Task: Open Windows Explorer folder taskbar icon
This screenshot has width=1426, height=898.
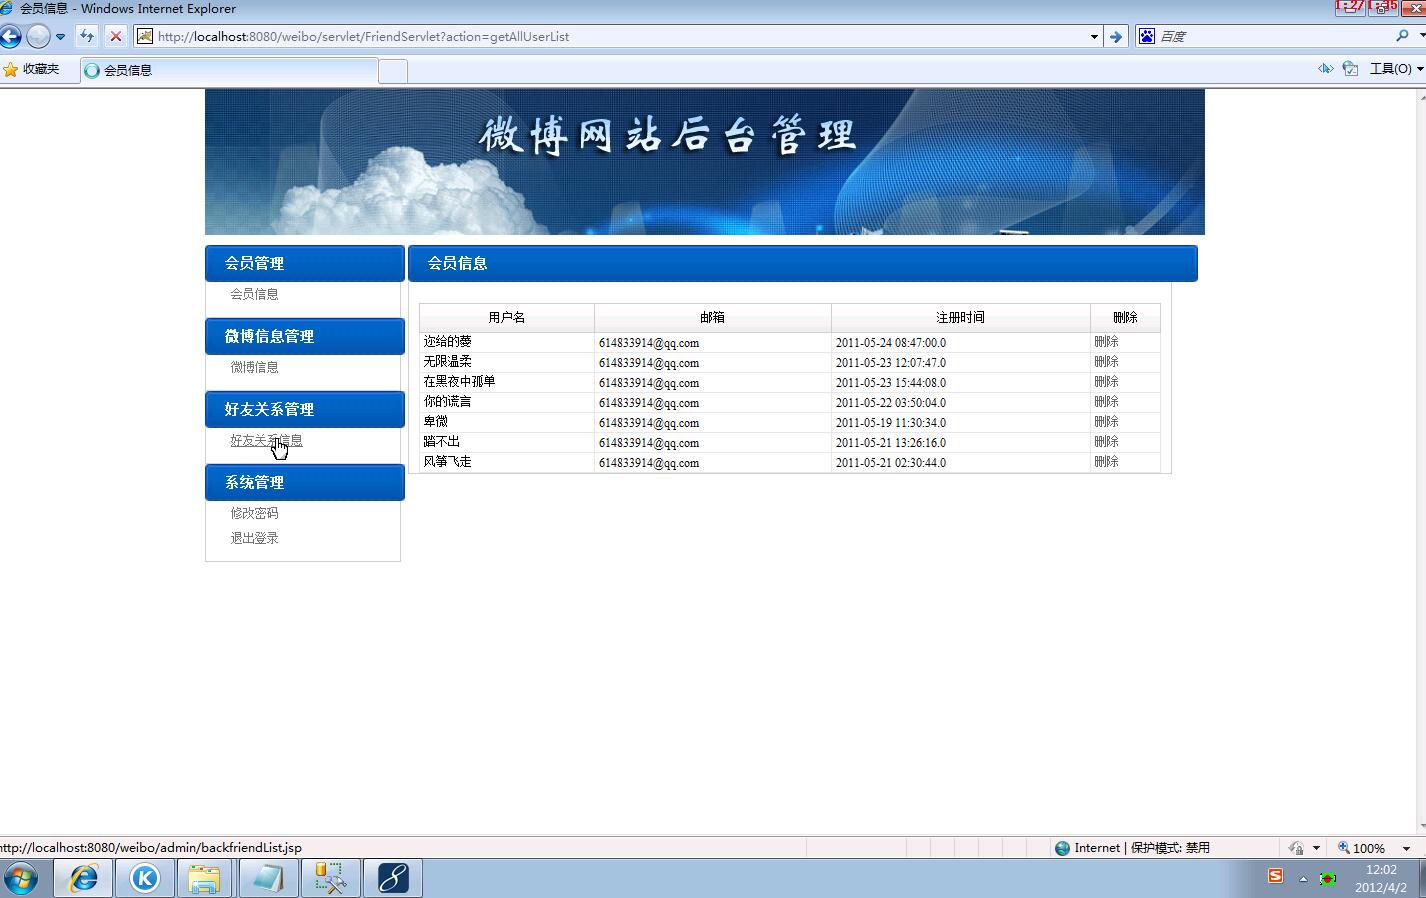Action: coord(205,879)
